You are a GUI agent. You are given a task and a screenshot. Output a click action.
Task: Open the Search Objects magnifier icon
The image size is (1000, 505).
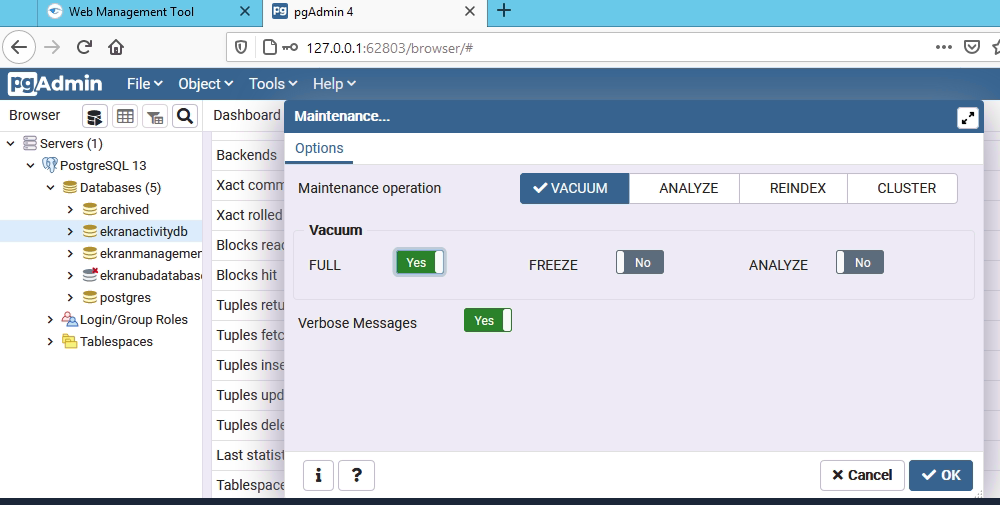click(185, 116)
